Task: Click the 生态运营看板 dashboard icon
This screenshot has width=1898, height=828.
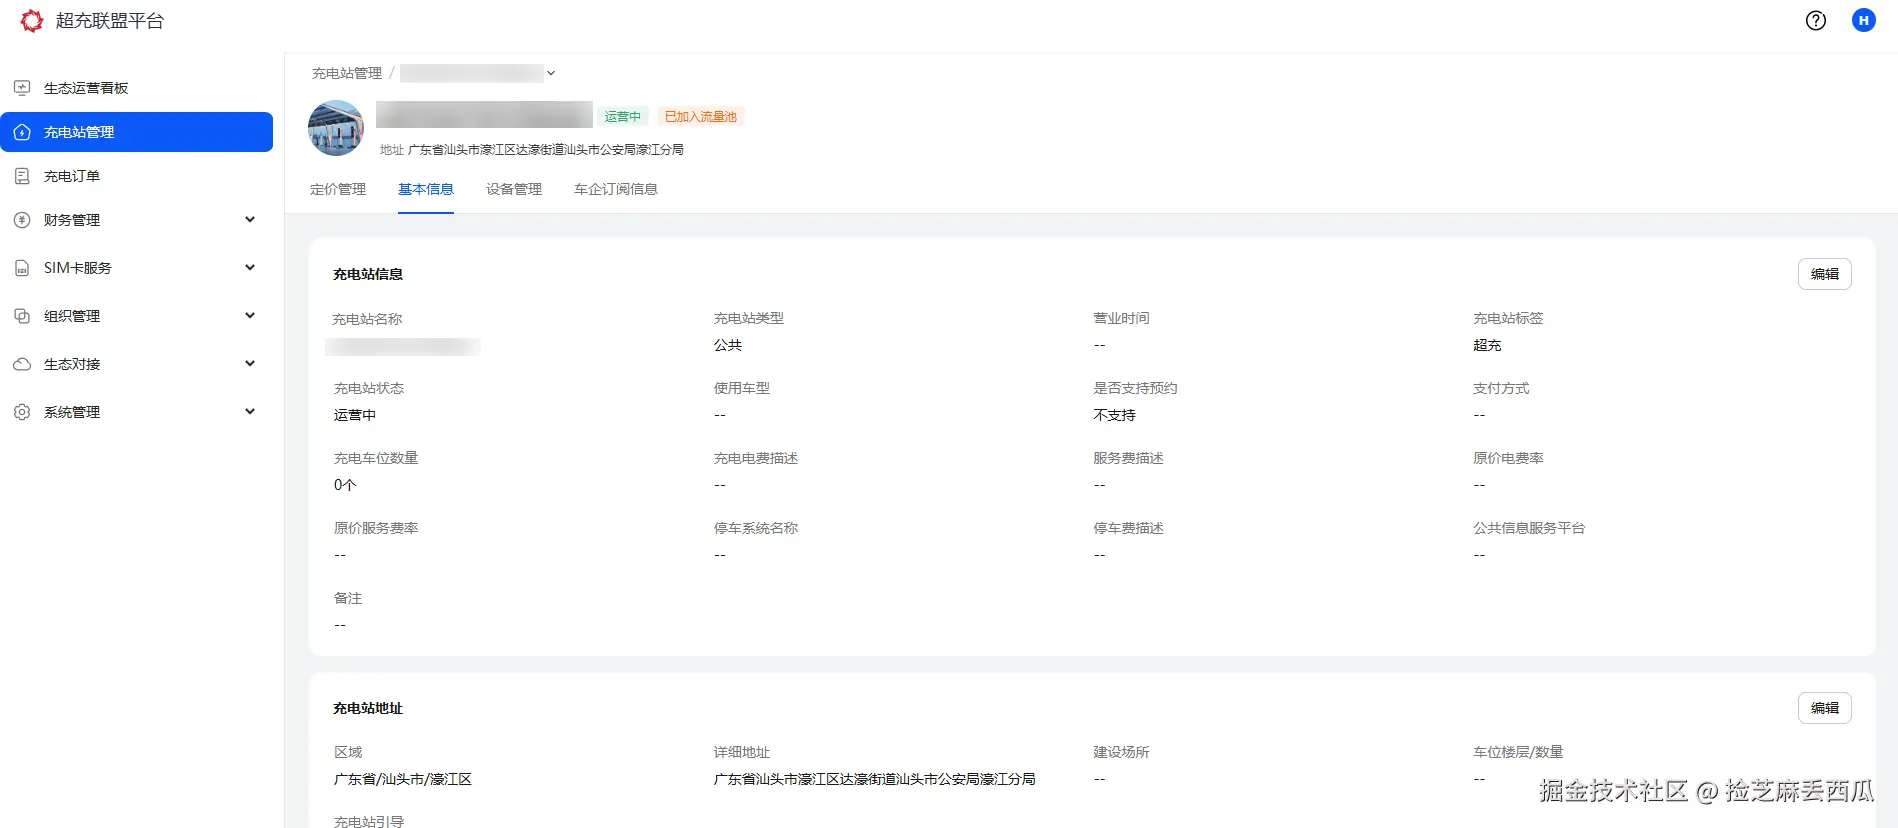Action: (x=22, y=88)
